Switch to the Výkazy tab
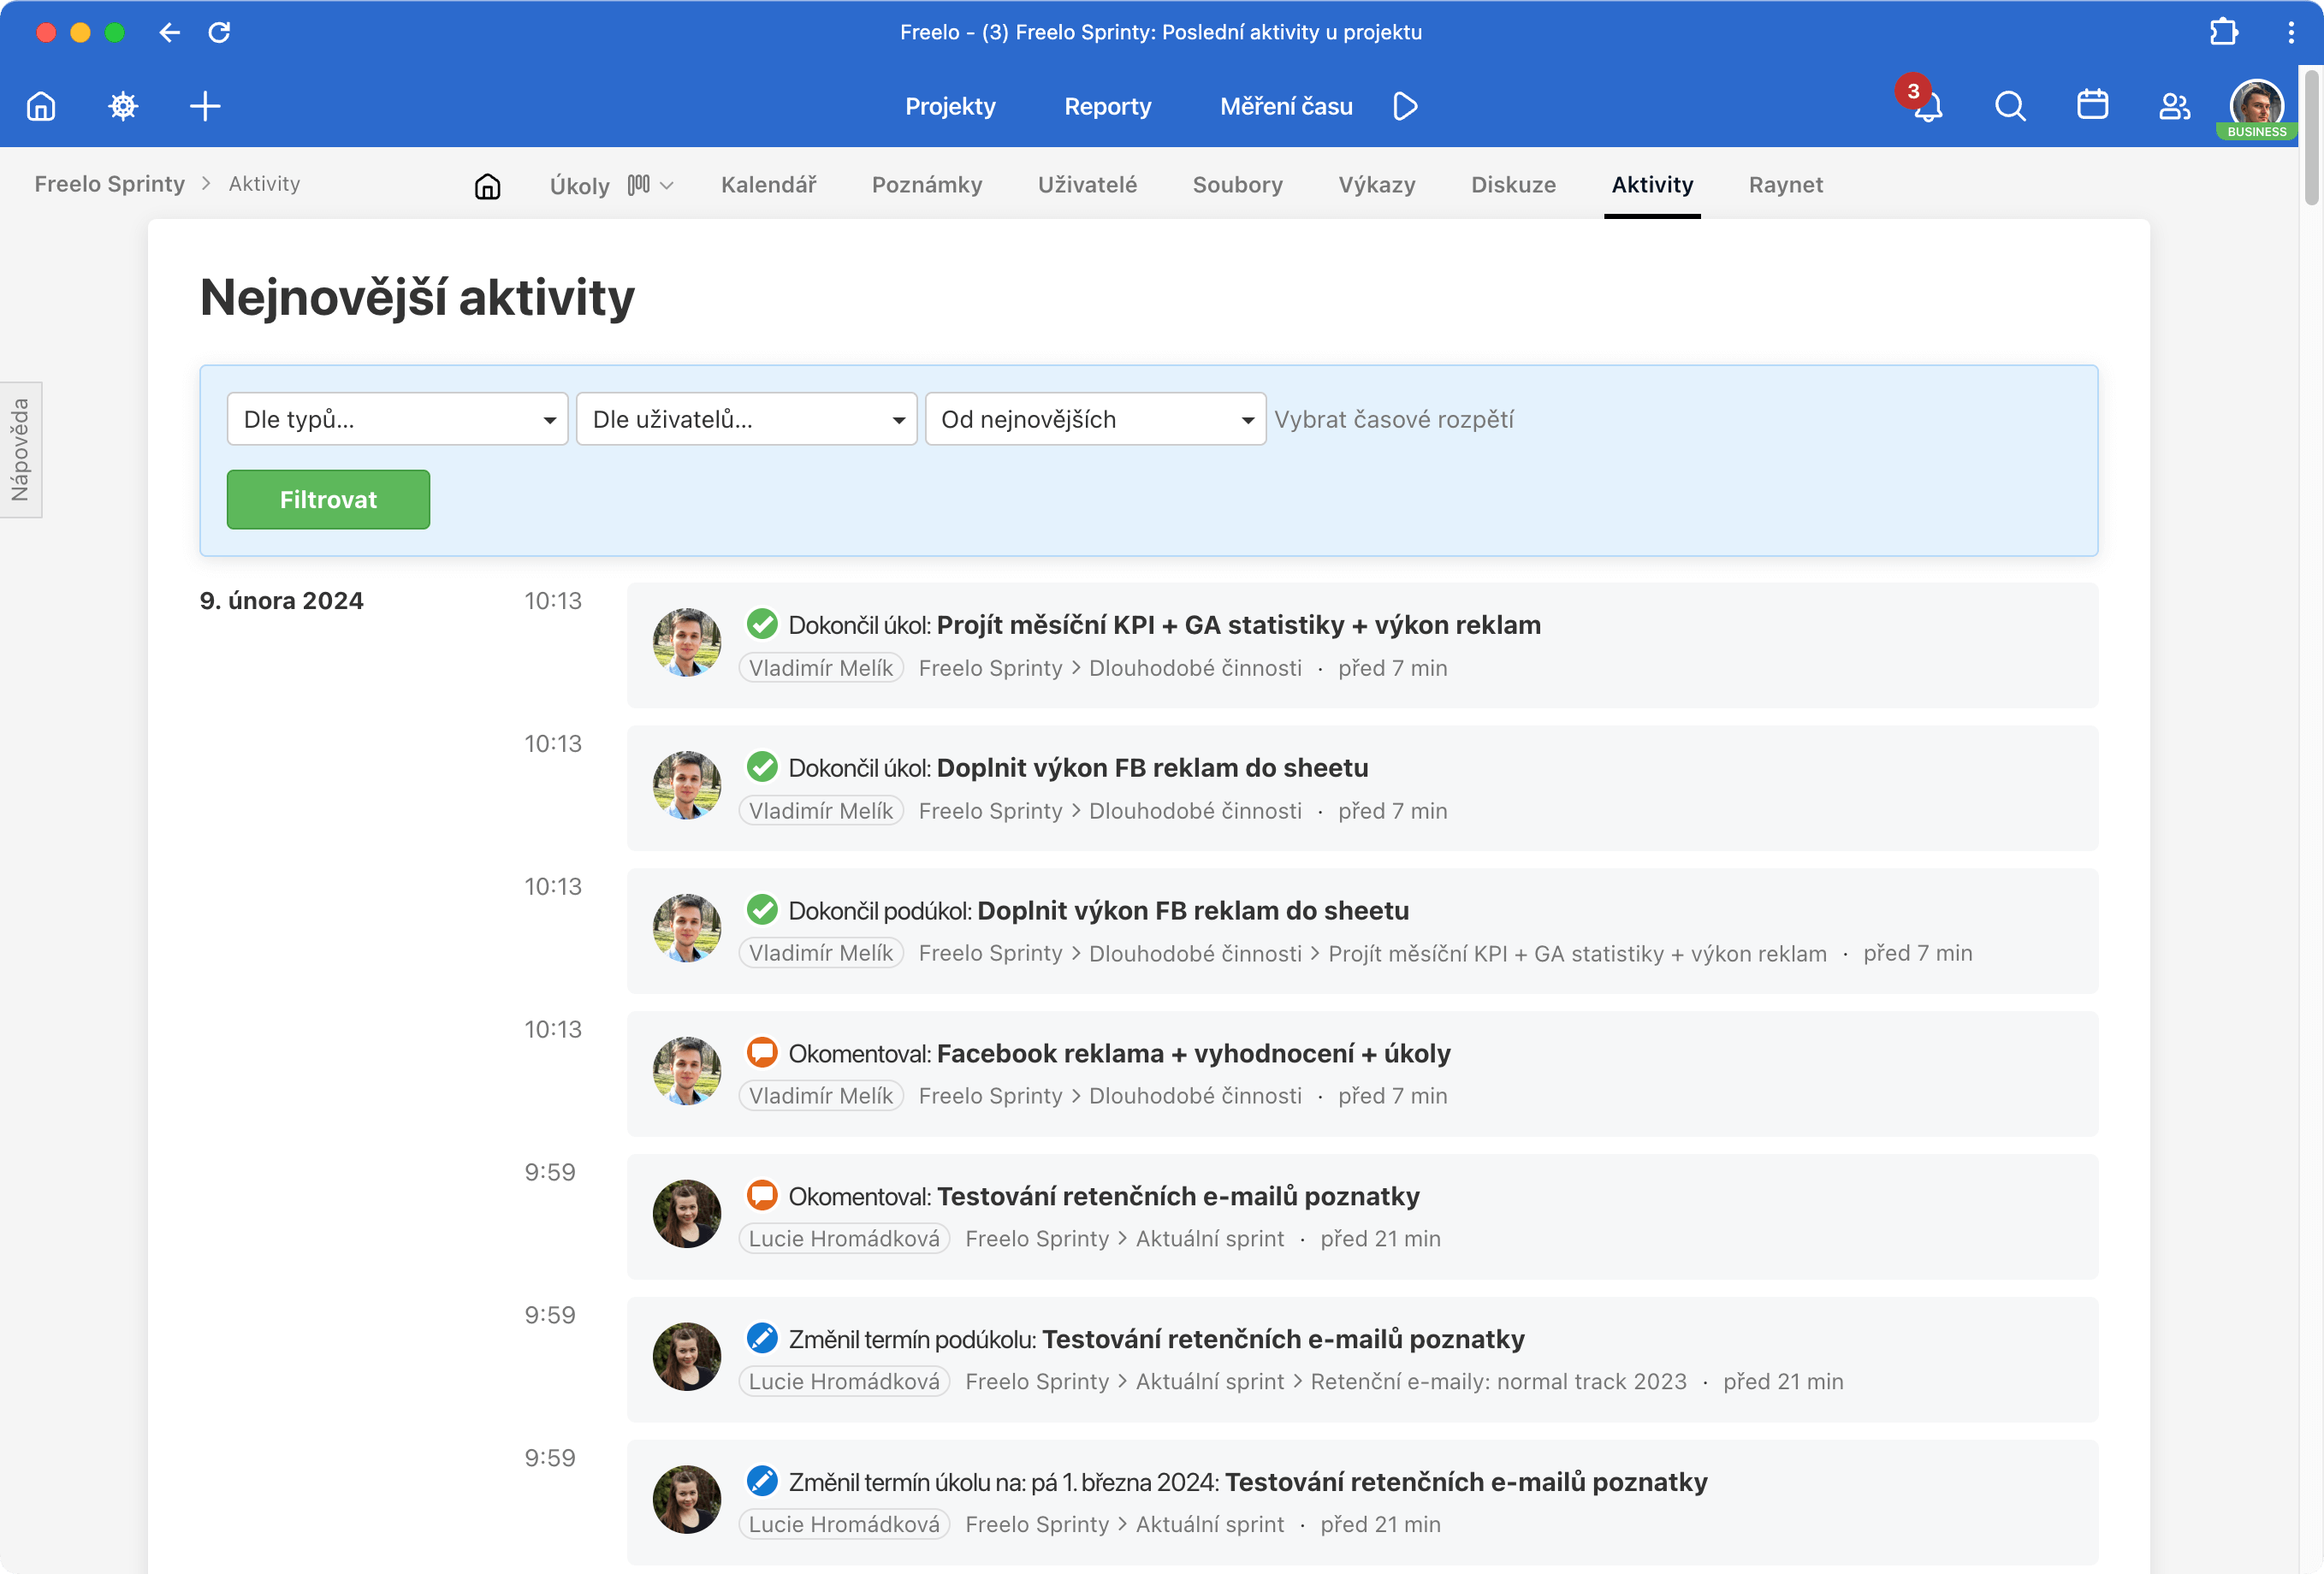The image size is (2324, 1574). coord(1376,185)
